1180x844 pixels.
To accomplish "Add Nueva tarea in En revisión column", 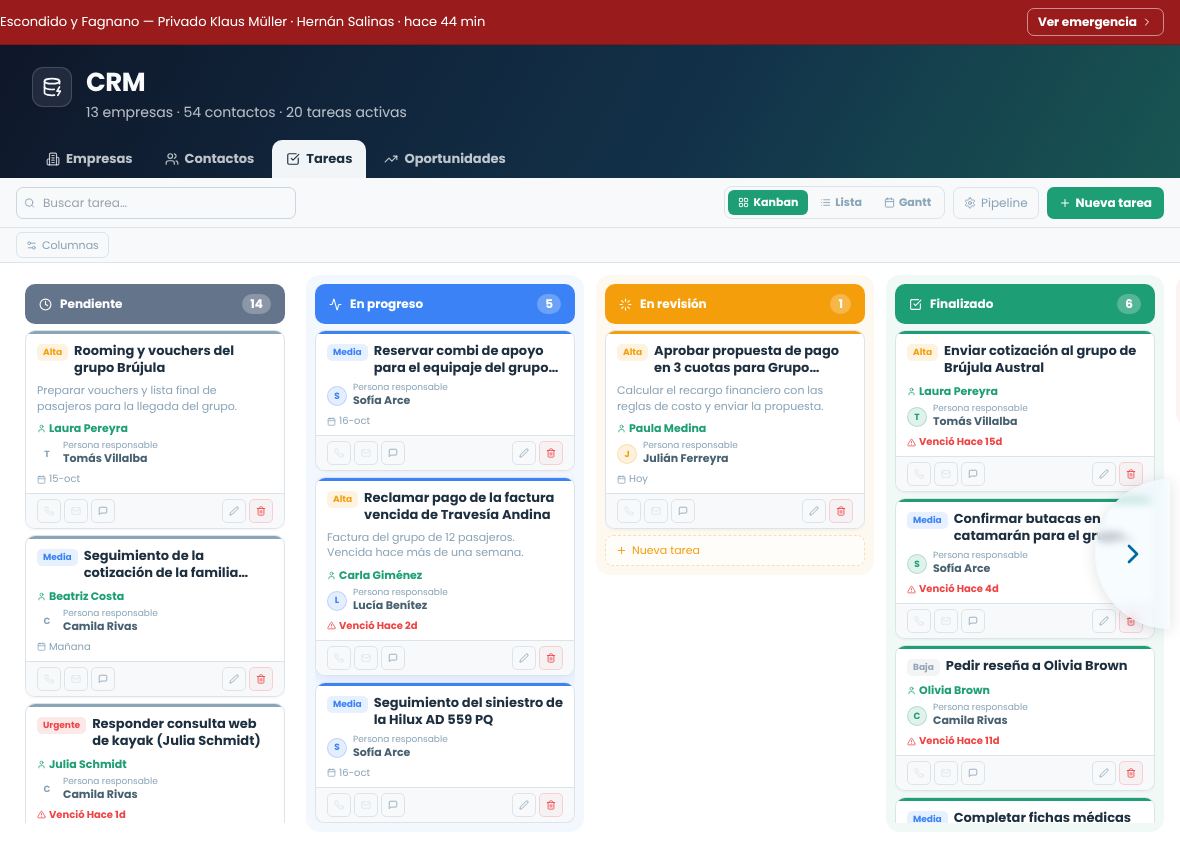I will click(734, 551).
